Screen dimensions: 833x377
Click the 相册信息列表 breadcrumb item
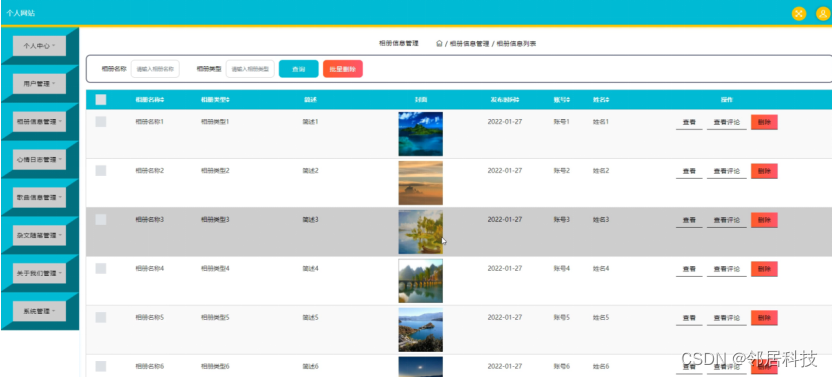coord(516,44)
